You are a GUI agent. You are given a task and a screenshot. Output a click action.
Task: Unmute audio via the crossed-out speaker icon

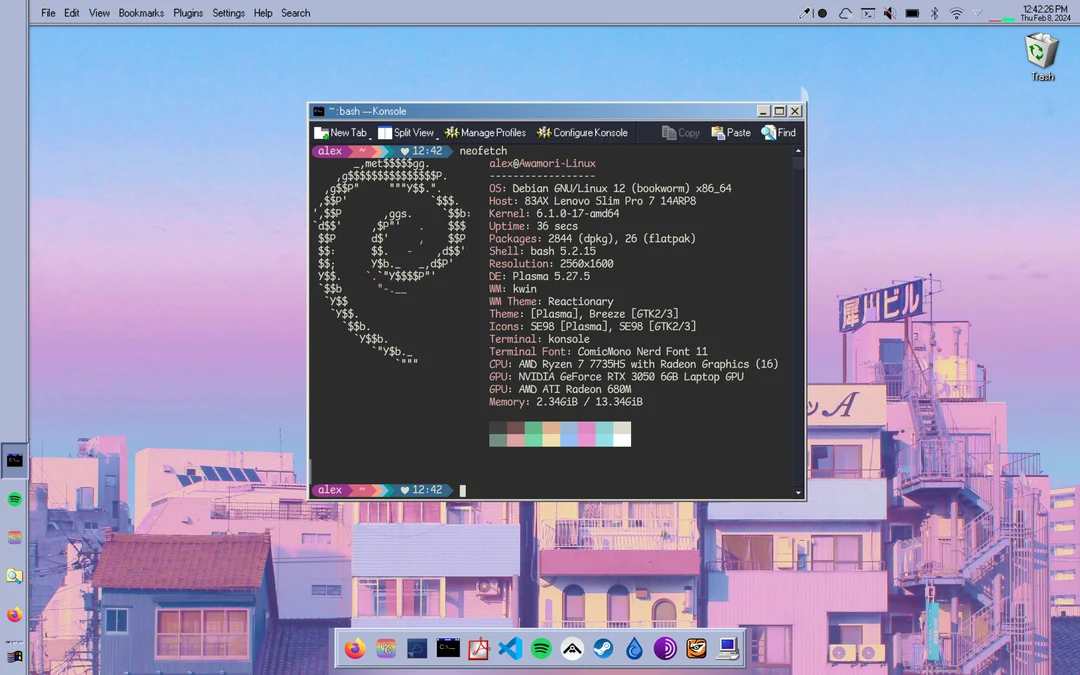tap(890, 13)
